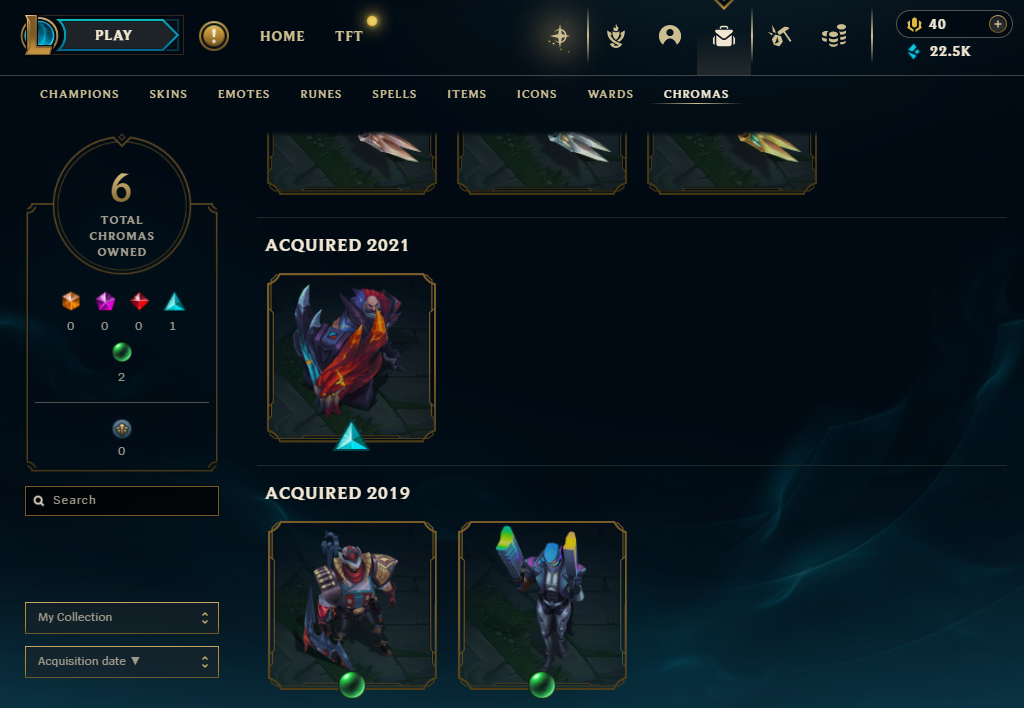Switch to the Emotes tab
This screenshot has height=708, width=1024.
(244, 94)
